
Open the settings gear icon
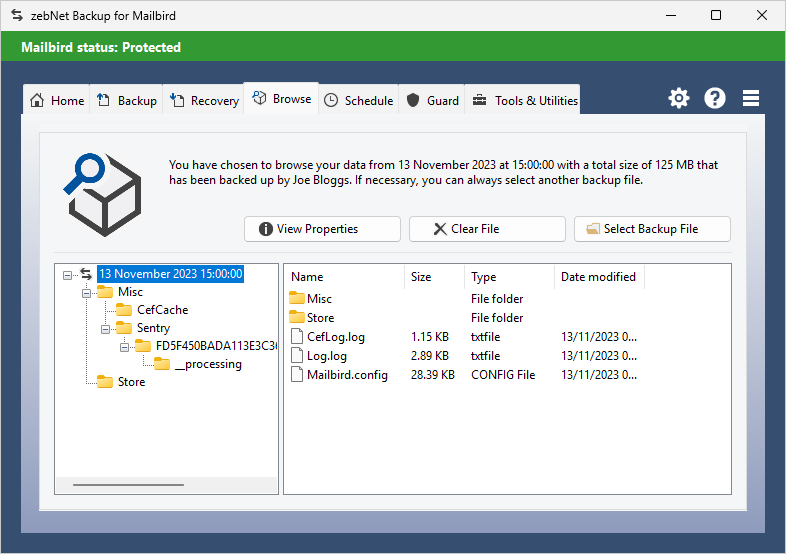tap(679, 98)
